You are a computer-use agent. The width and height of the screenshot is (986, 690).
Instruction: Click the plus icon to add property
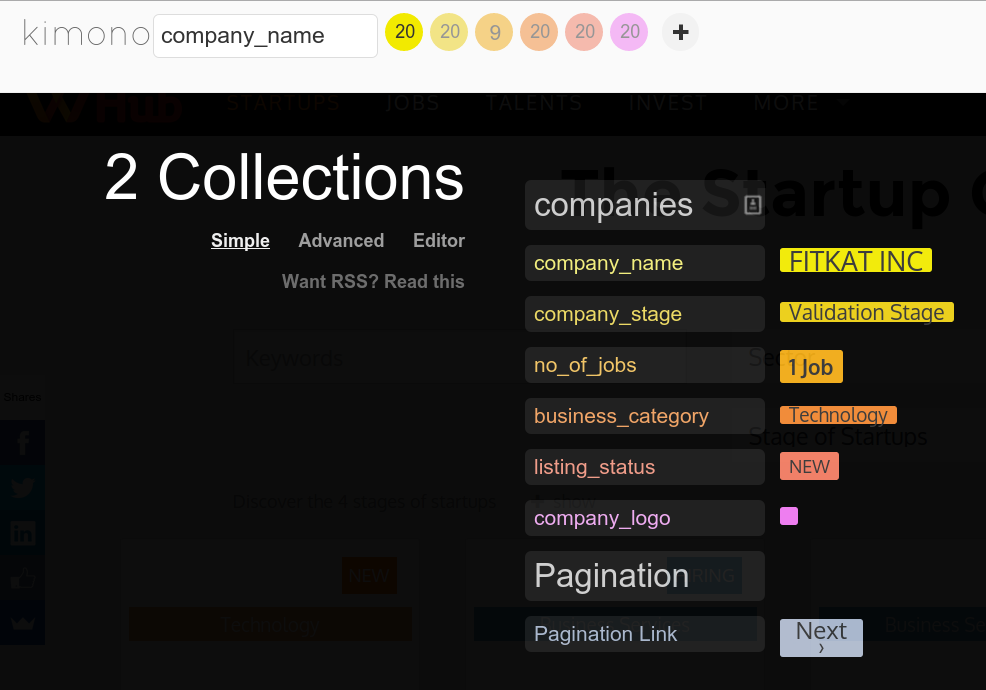pos(680,32)
